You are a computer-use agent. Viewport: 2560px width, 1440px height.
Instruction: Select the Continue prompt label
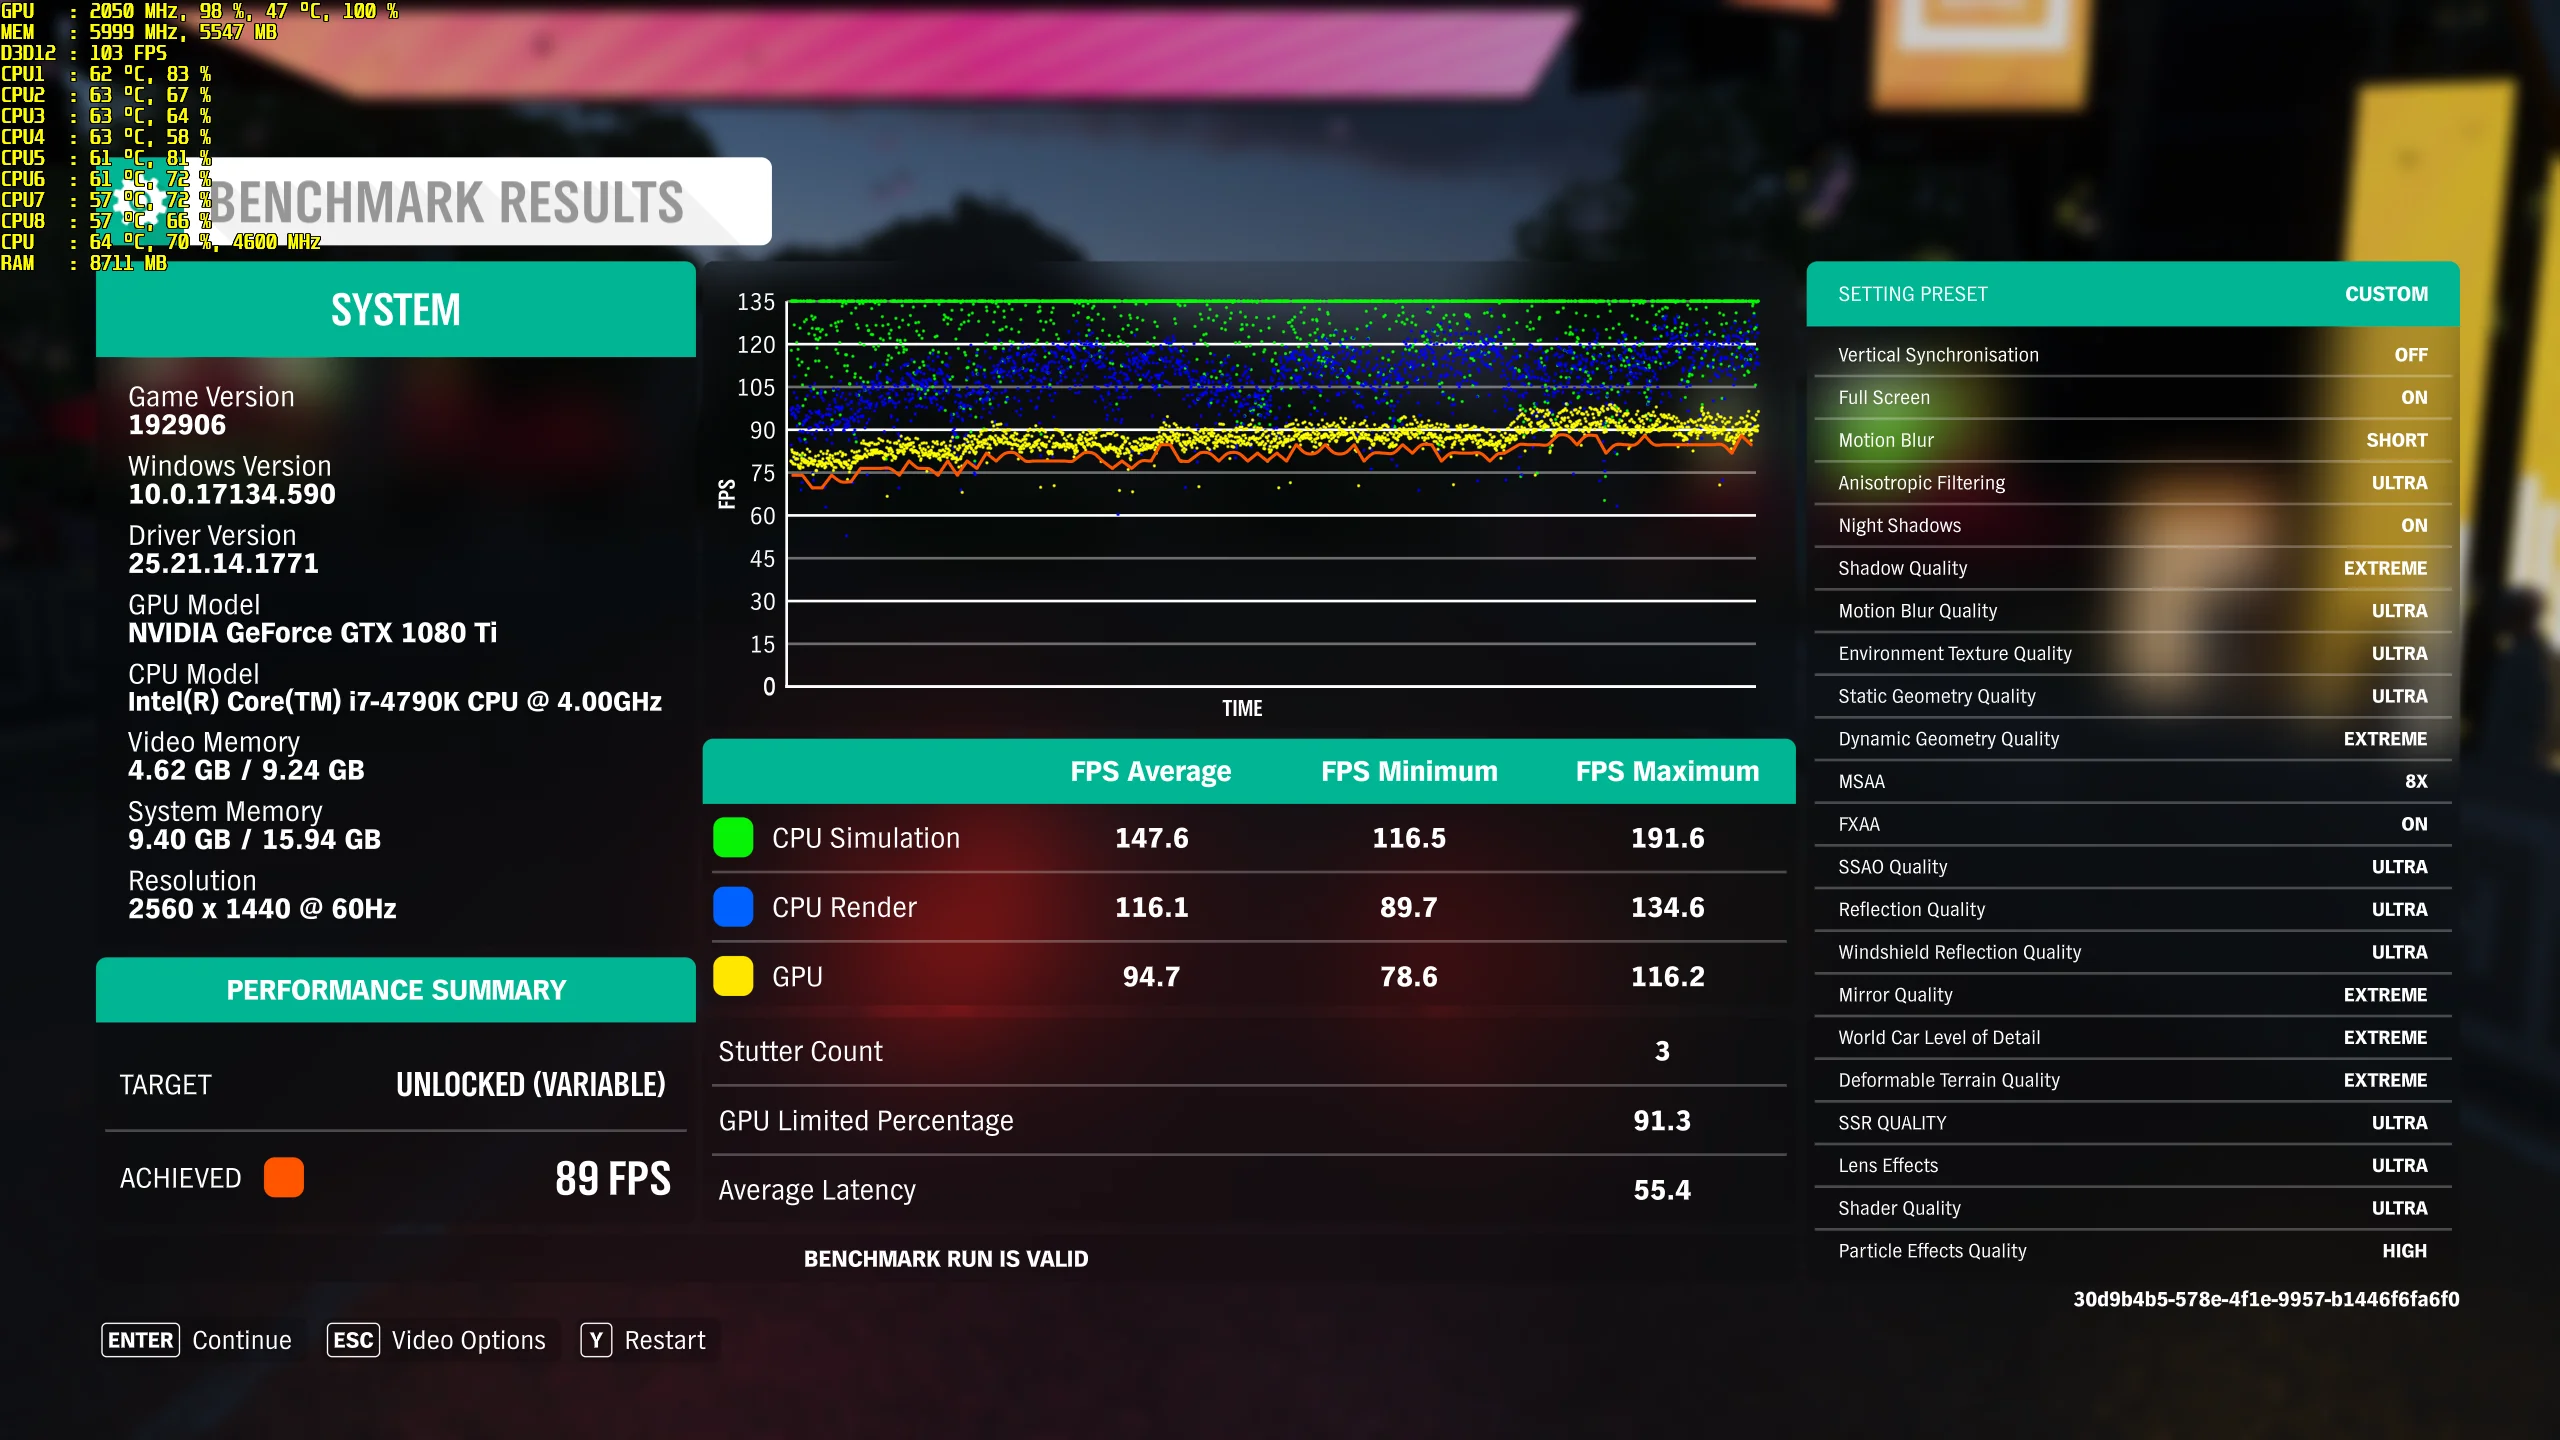click(242, 1340)
